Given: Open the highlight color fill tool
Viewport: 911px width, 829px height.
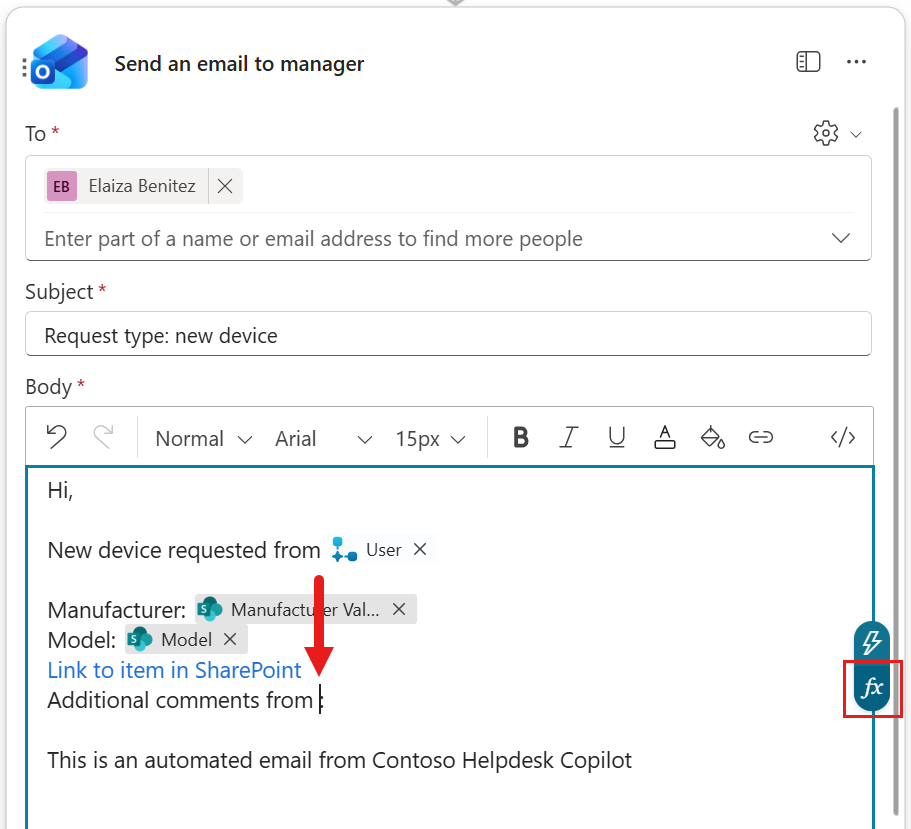Looking at the screenshot, I should [x=712, y=437].
